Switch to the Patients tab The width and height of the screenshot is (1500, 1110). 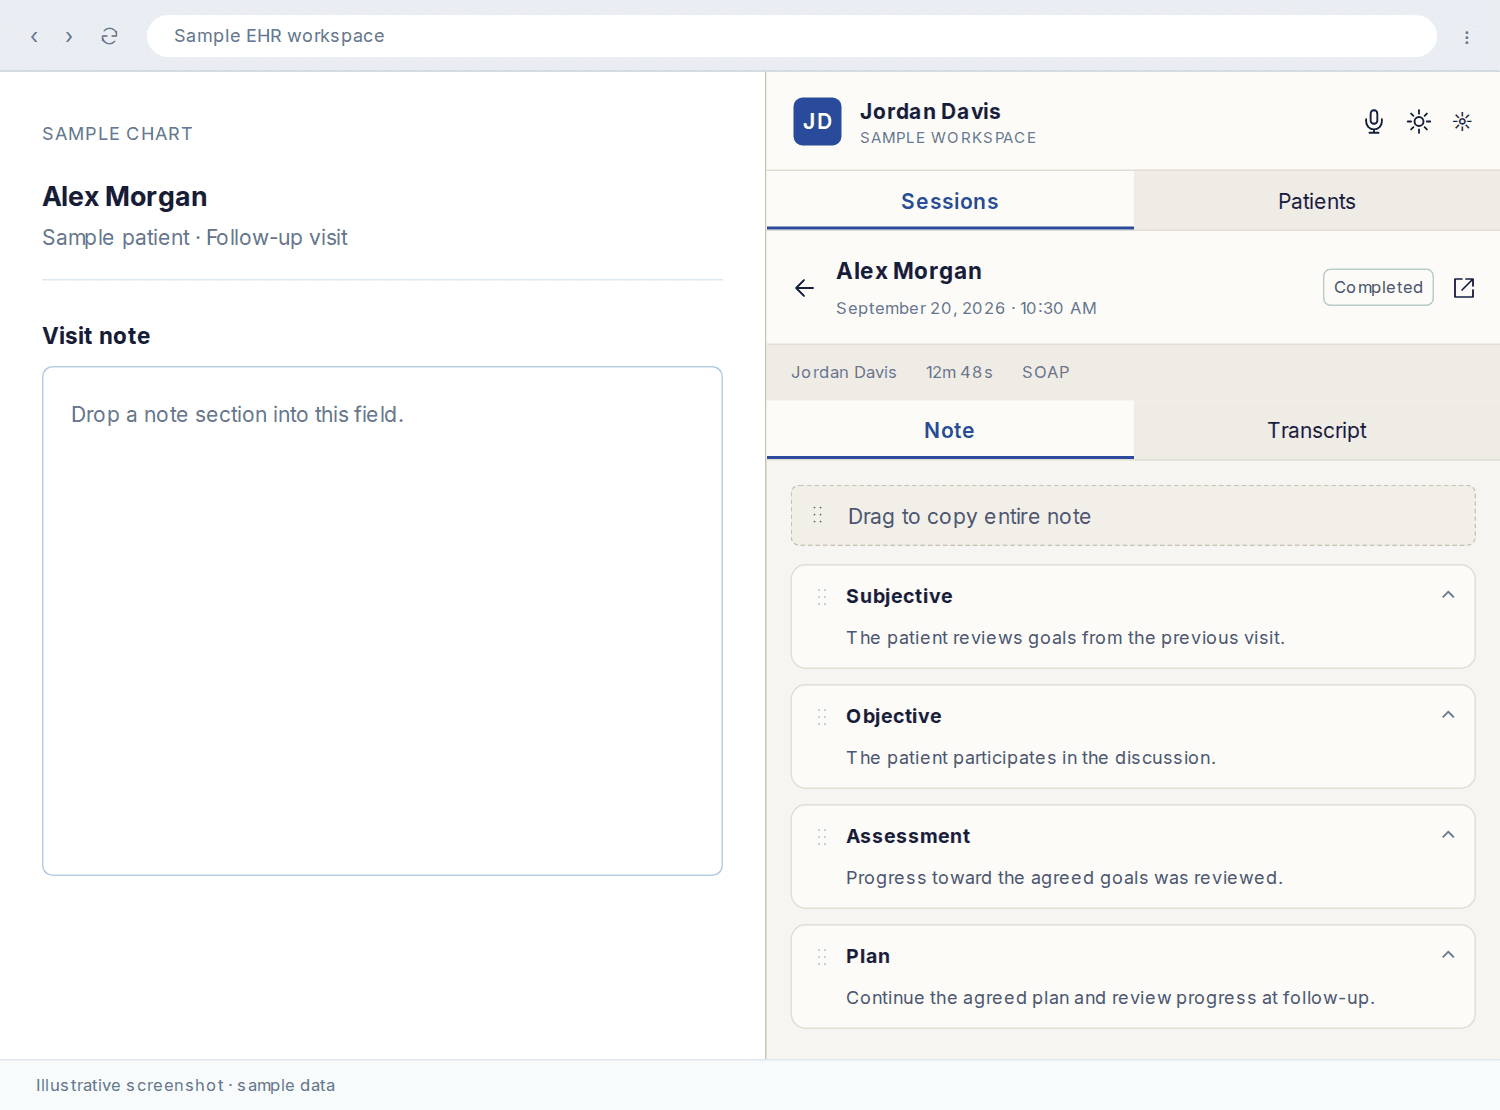point(1317,201)
